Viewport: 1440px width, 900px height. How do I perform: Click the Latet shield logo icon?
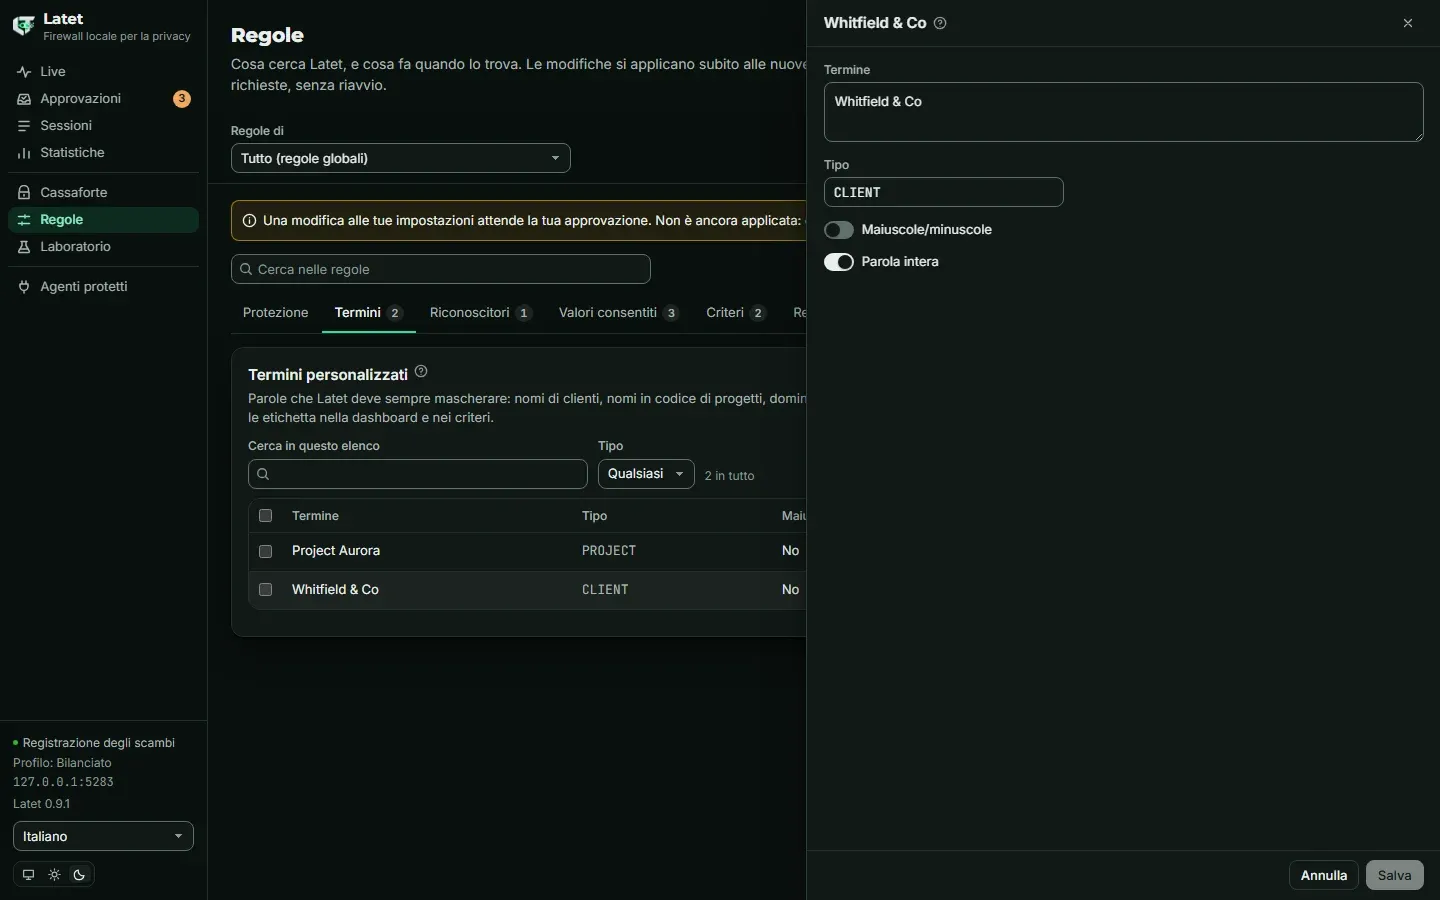click(23, 26)
